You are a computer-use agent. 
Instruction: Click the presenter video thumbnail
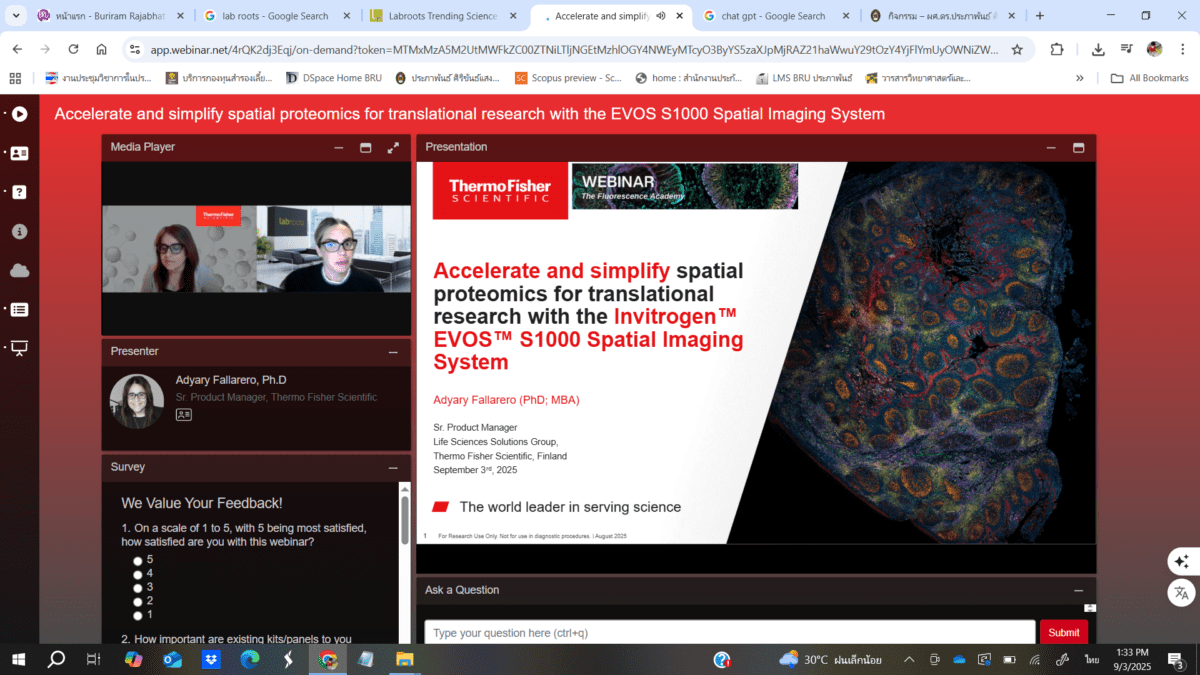pyautogui.click(x=256, y=249)
